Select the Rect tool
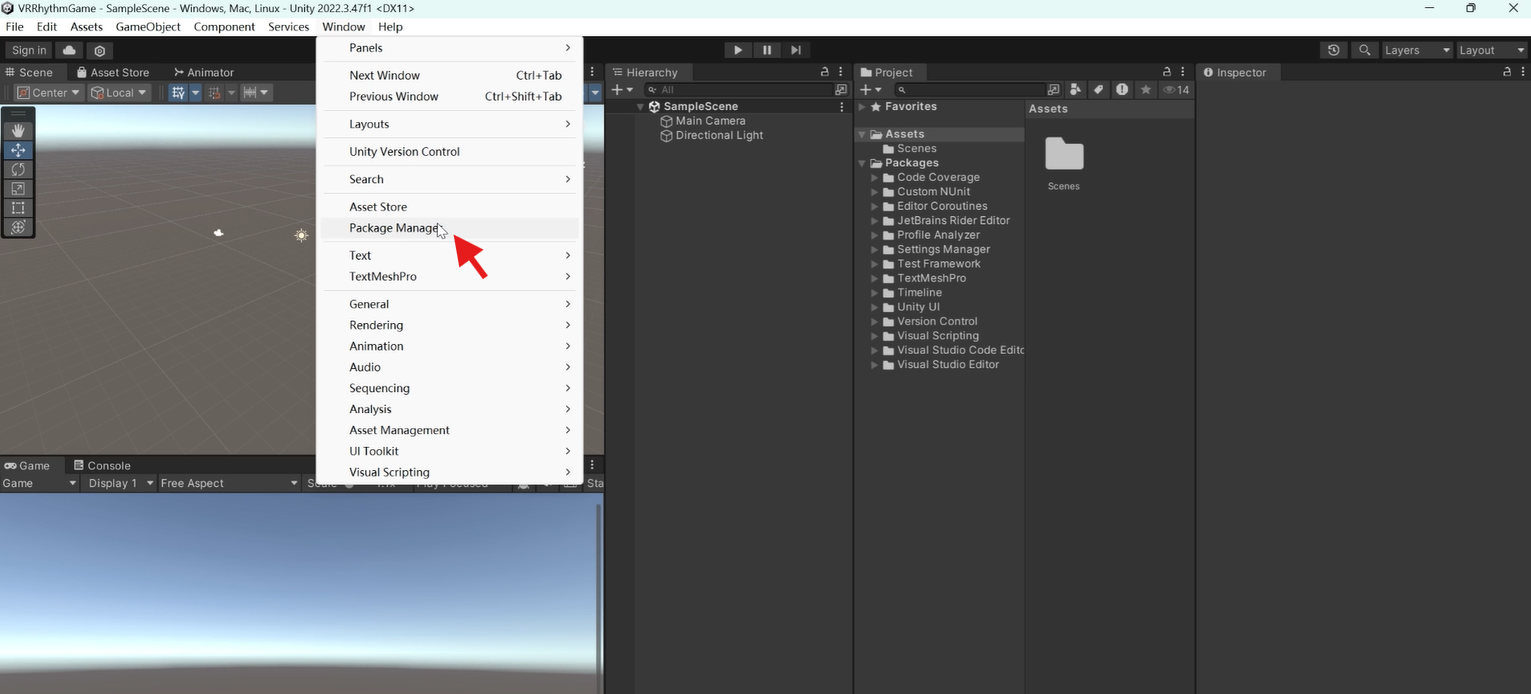1531x694 pixels. coord(18,208)
